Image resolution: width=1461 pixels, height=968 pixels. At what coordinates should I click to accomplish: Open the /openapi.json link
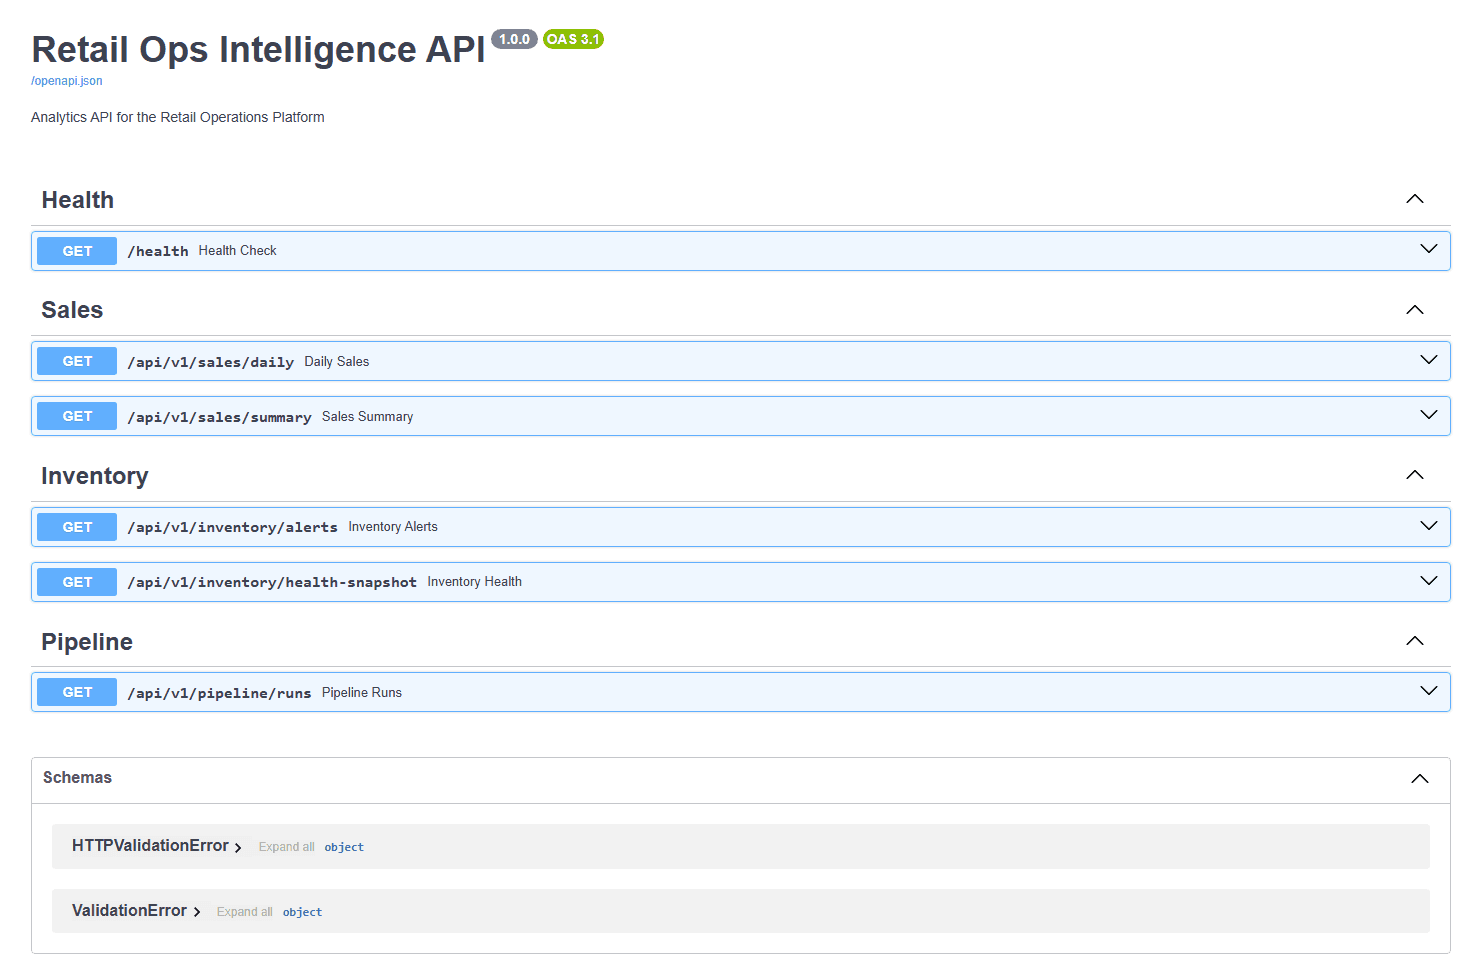[66, 81]
